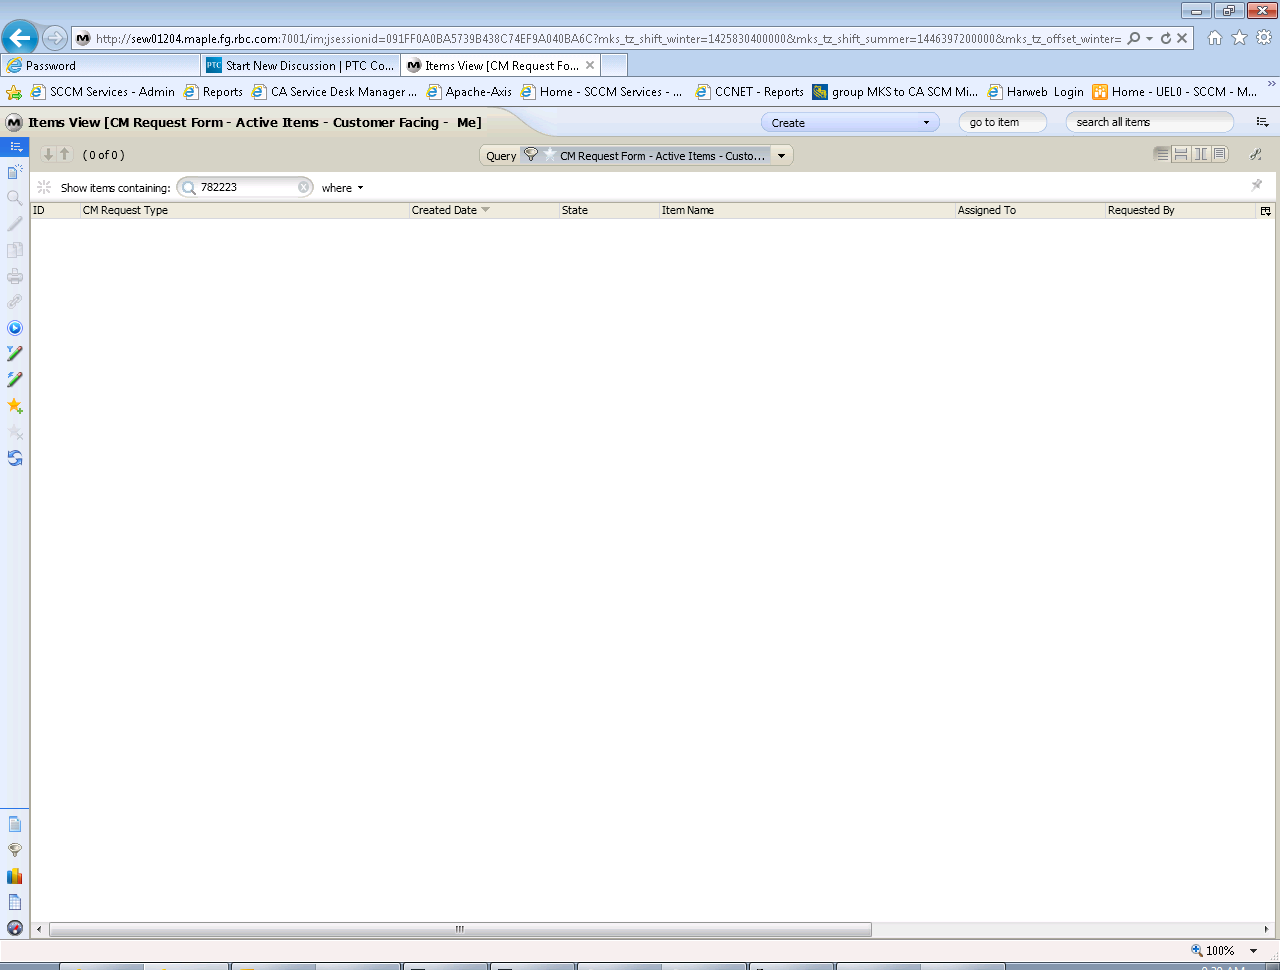Viewport: 1280px width, 970px height.
Task: Switch to the Start New Discussion PTC tab
Action: click(x=300, y=65)
